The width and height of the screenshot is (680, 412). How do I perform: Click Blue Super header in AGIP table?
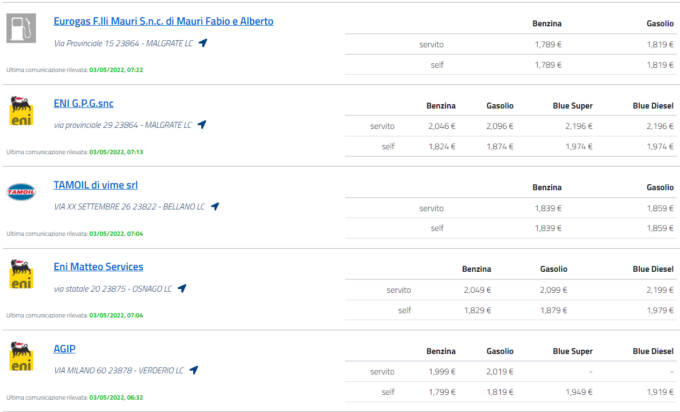click(x=572, y=352)
